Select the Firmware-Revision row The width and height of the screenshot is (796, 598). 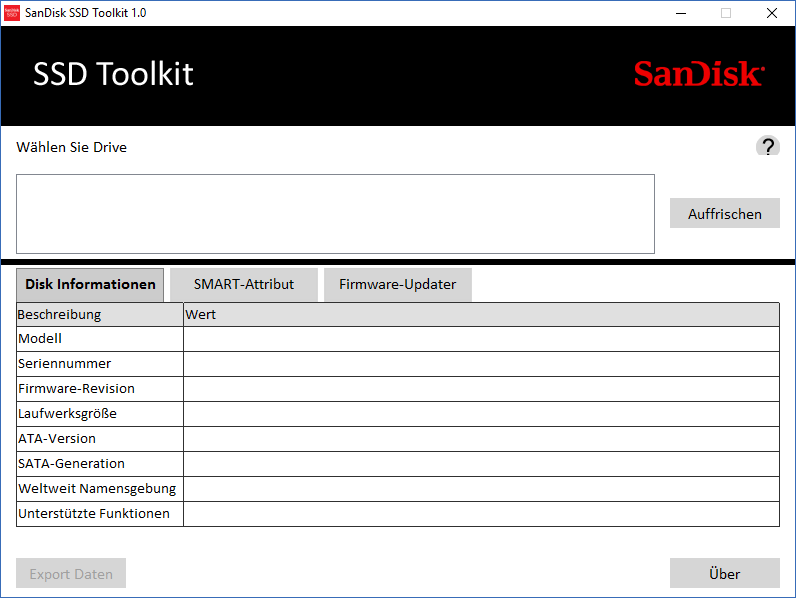(x=398, y=388)
